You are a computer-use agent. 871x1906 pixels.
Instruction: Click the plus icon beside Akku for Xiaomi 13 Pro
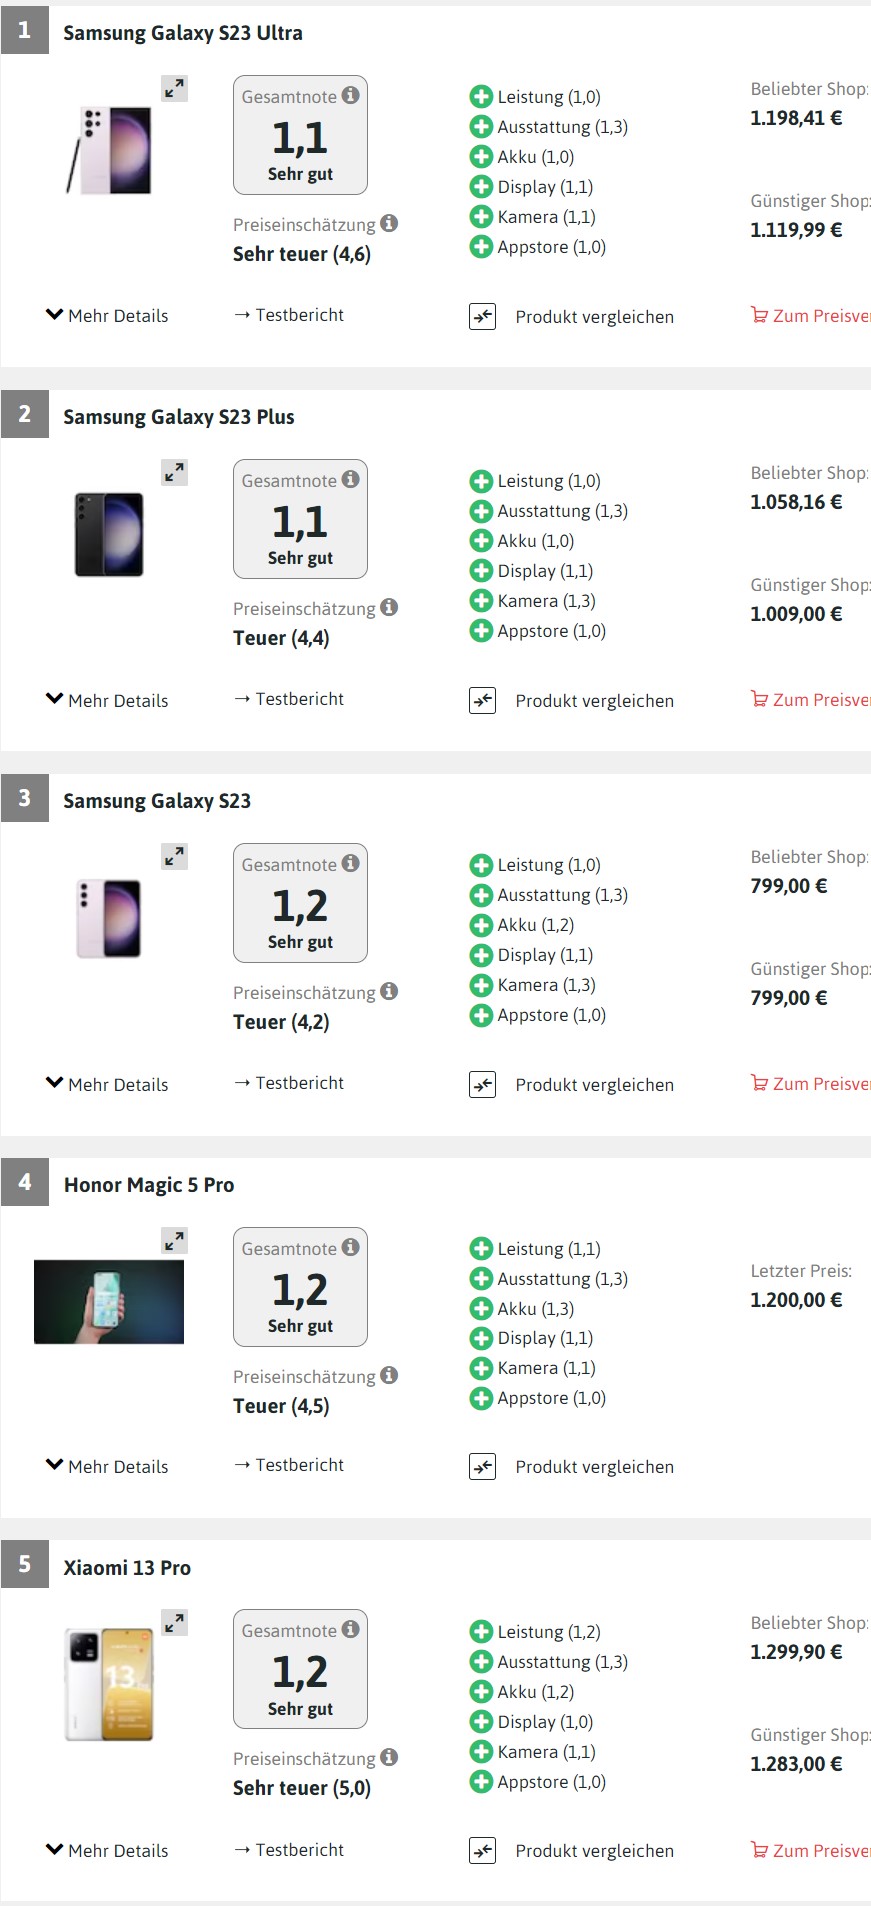pos(480,1692)
